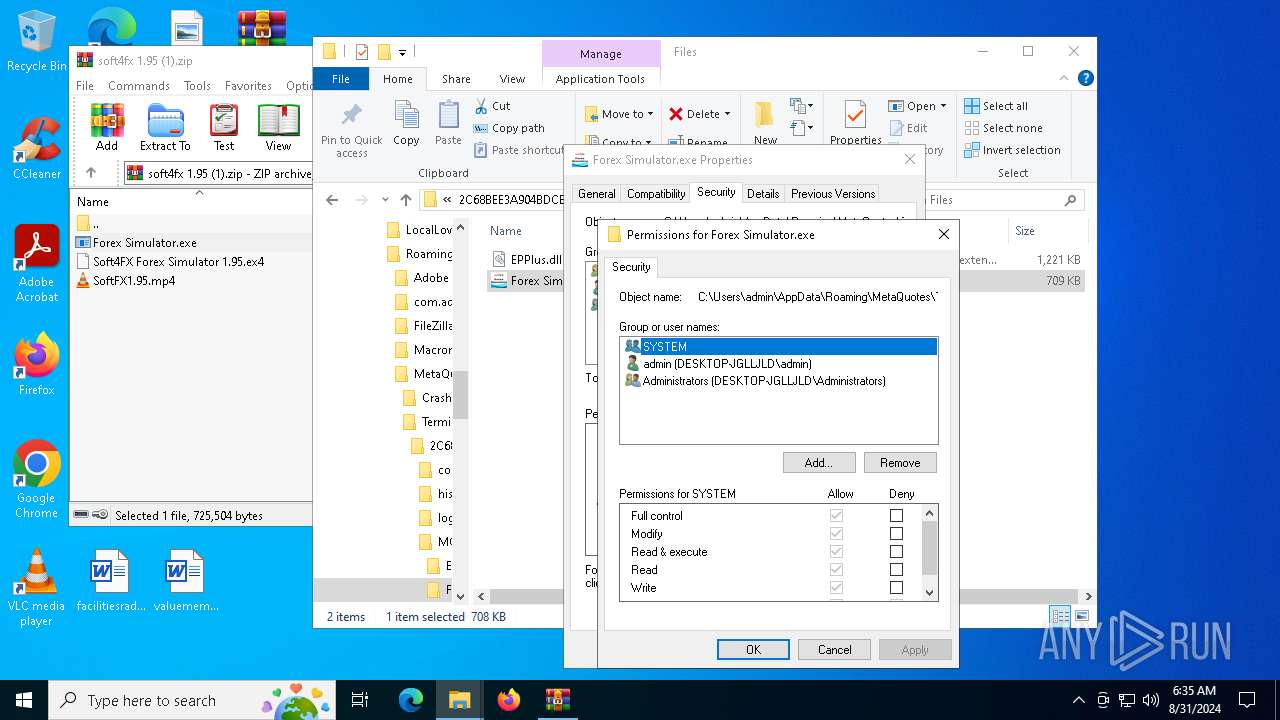The width and height of the screenshot is (1280, 720).
Task: Open the File menu in WinRAR
Action: point(85,86)
